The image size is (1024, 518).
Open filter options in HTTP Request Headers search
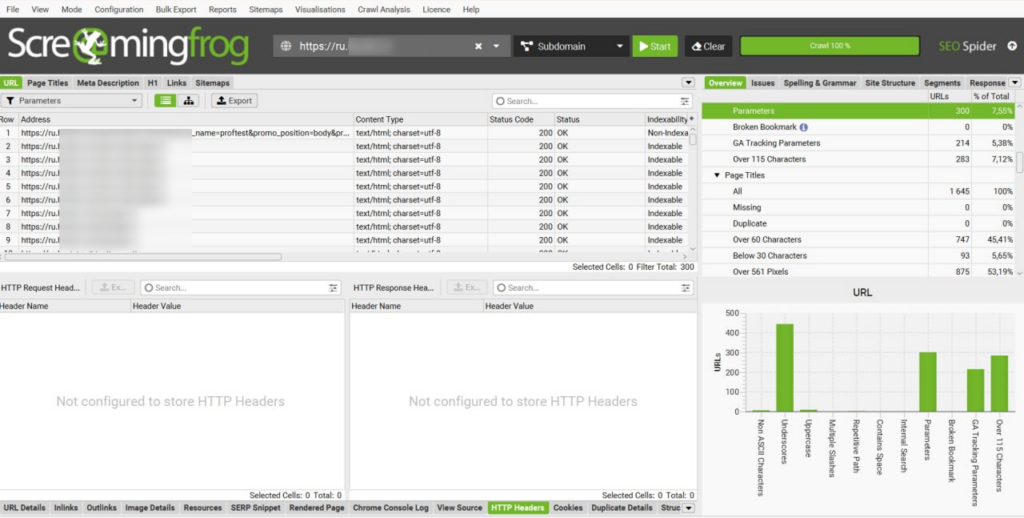click(x=333, y=288)
